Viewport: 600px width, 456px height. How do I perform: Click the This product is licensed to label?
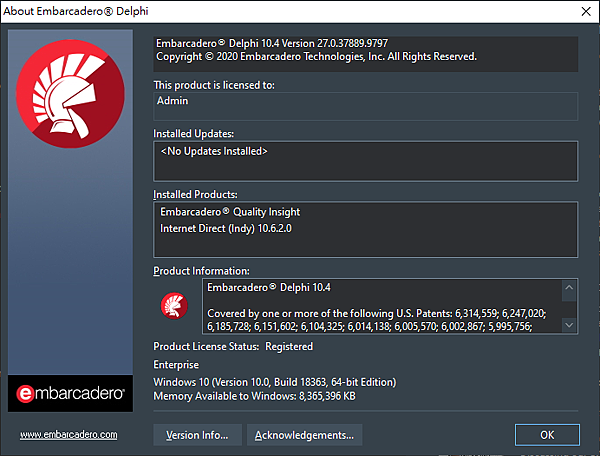(x=214, y=85)
